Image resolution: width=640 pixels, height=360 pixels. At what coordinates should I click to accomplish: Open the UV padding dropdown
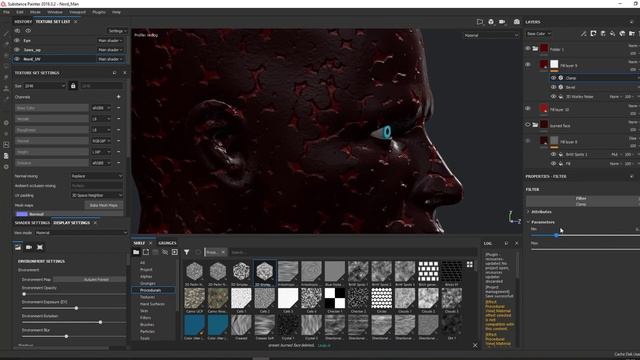pos(97,195)
